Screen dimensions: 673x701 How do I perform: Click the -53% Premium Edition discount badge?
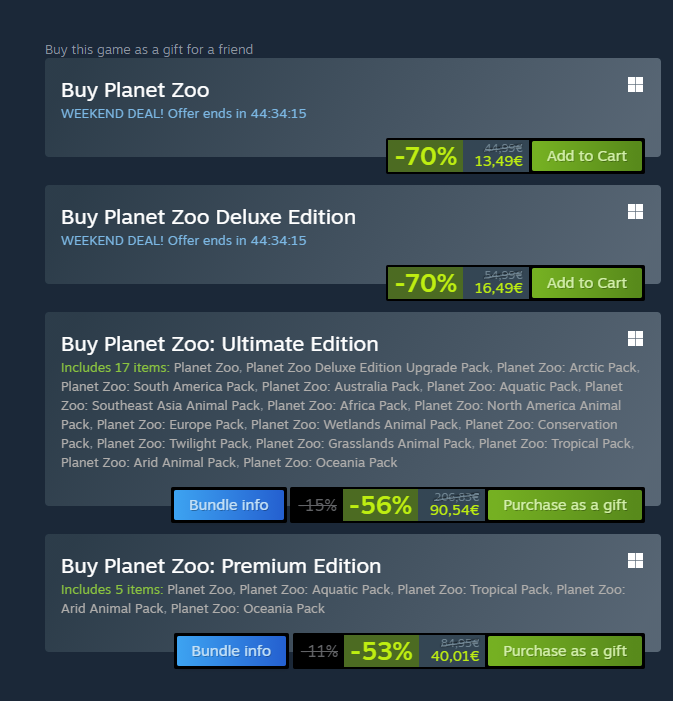tap(381, 651)
